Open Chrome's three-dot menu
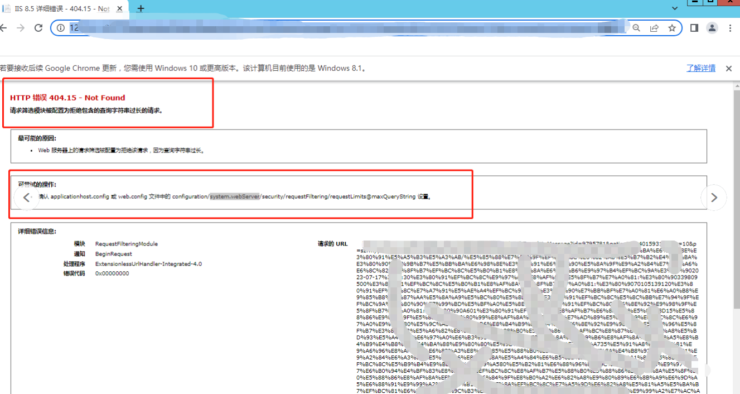This screenshot has height=394, width=740. 730,28
